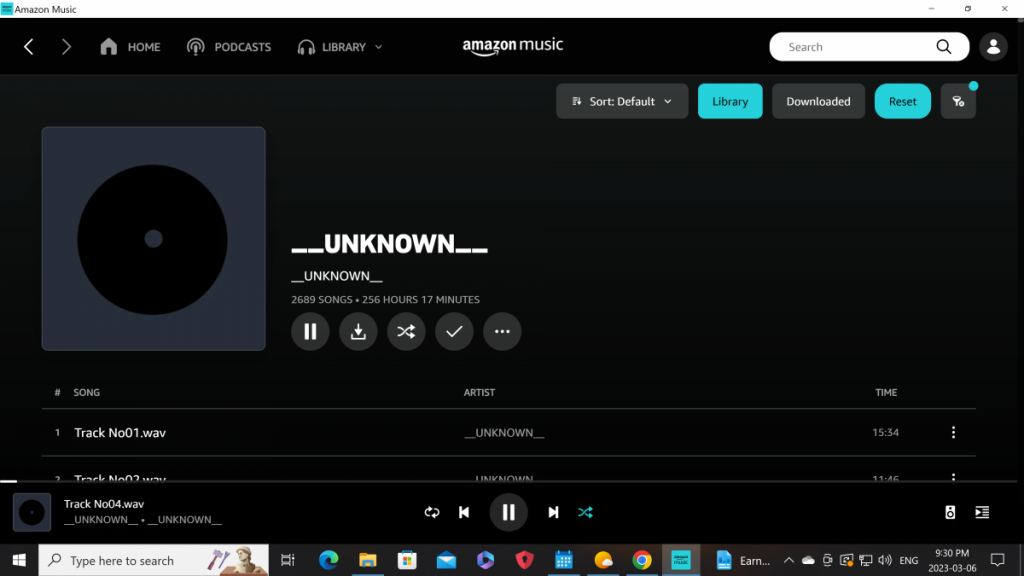
Task: Click the Amazon Music taskbar icon
Action: [x=681, y=560]
